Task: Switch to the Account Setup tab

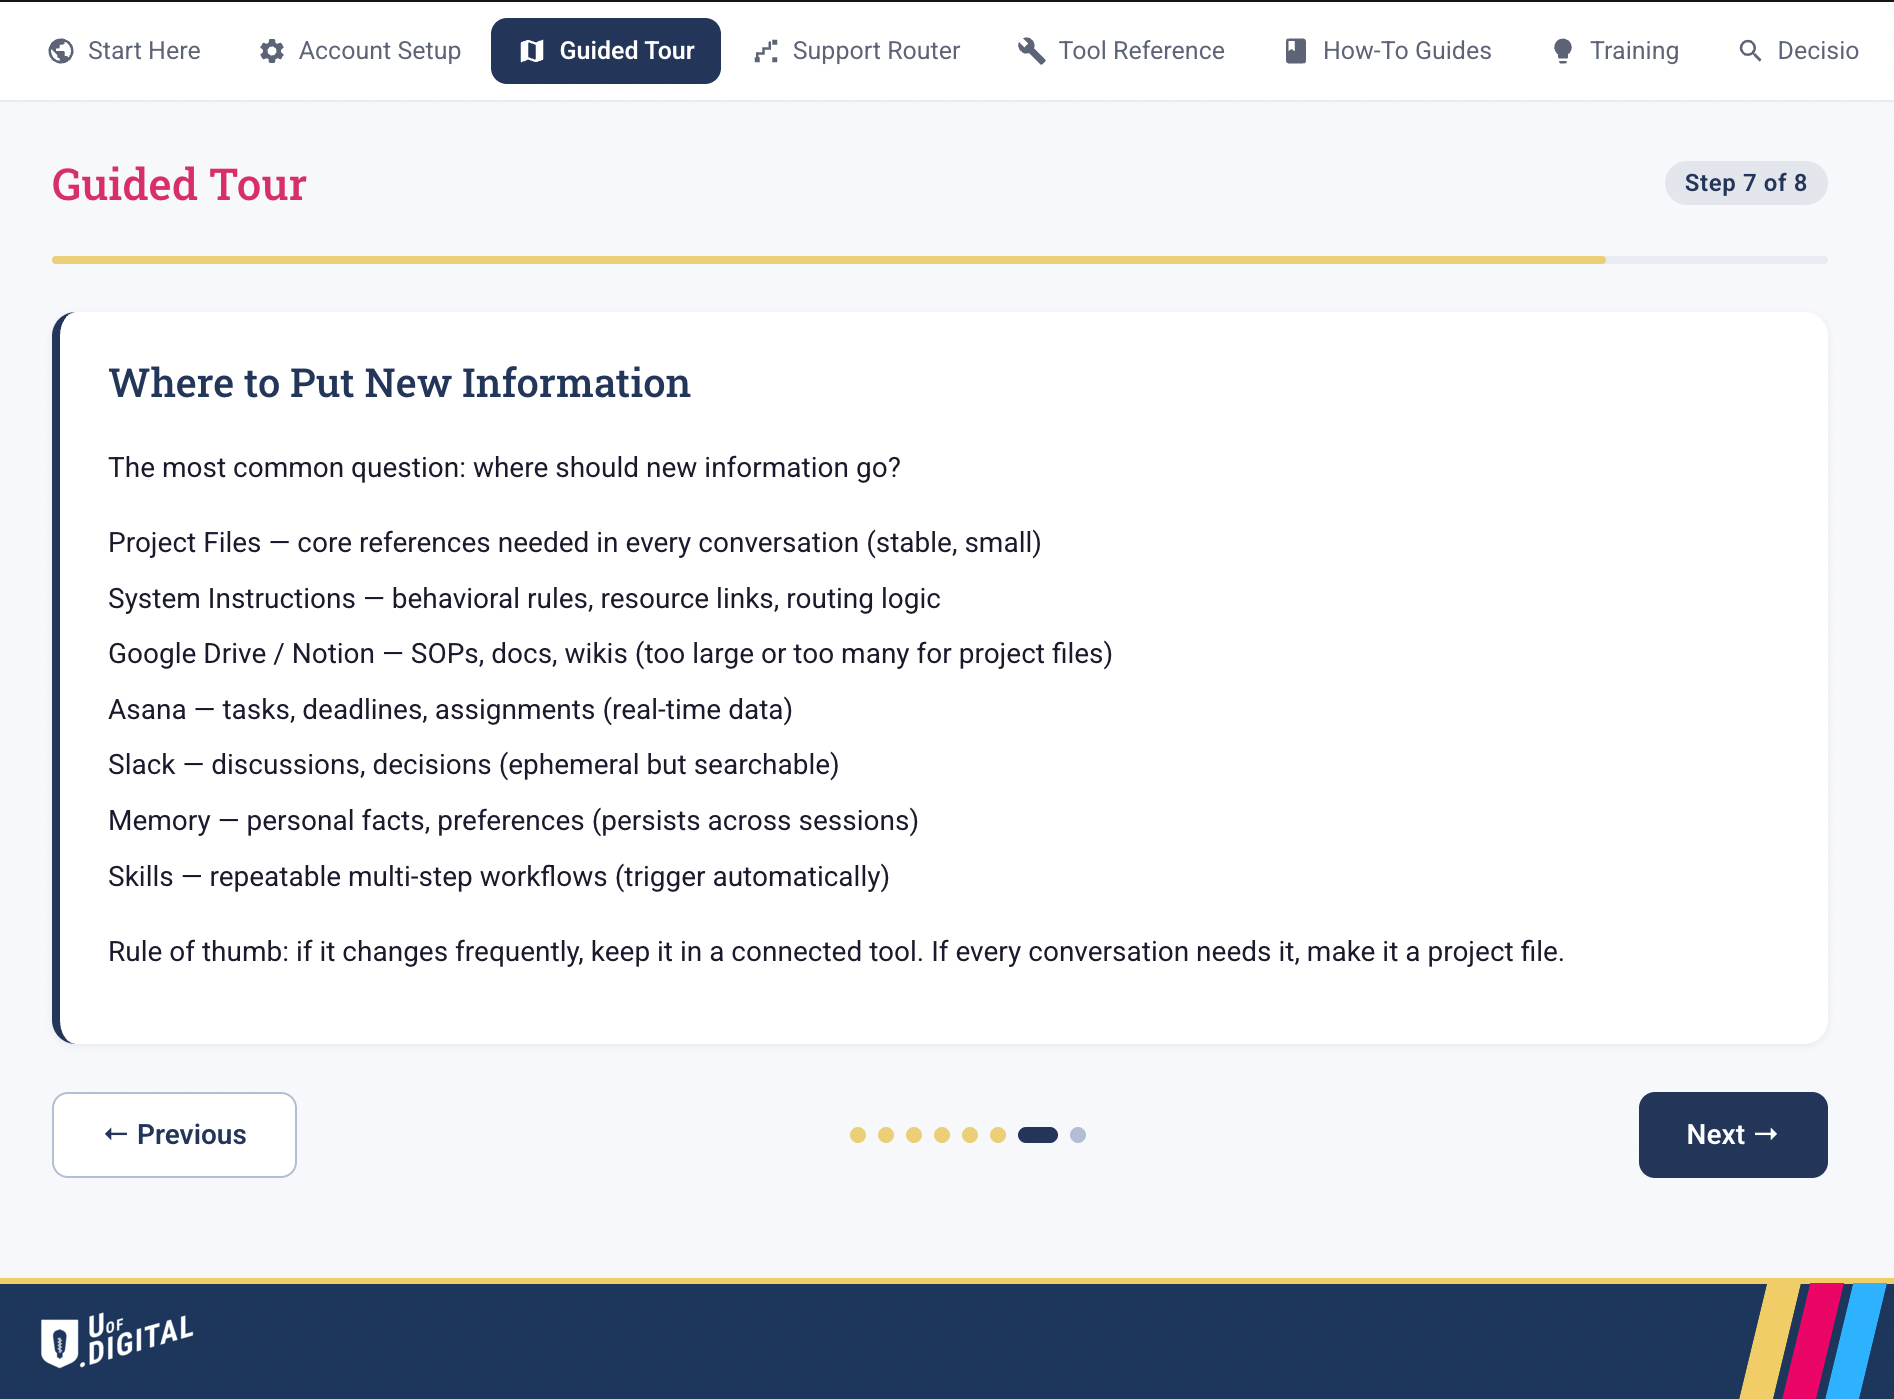Action: (x=360, y=51)
